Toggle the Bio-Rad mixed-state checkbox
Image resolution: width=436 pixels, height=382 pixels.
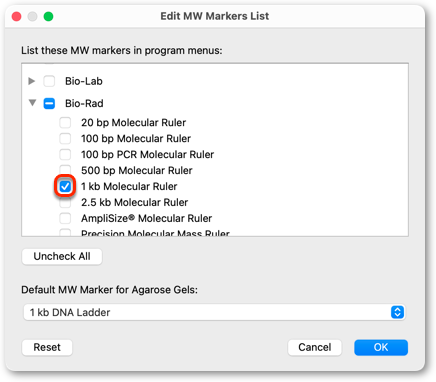[x=49, y=103]
